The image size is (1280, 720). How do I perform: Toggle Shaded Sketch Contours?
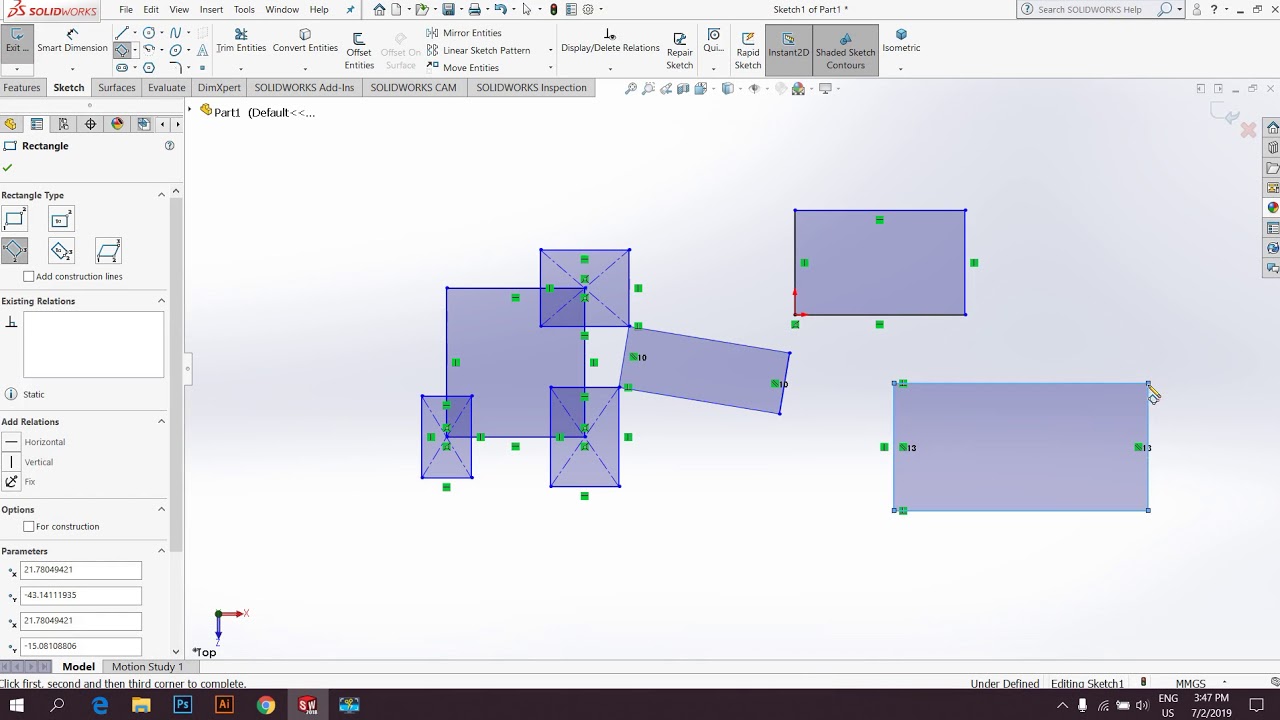pos(845,50)
